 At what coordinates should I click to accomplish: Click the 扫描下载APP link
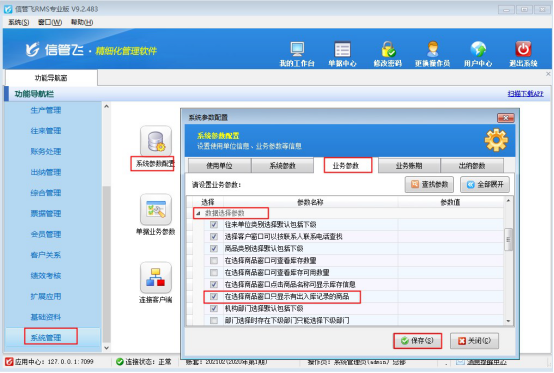click(525, 94)
